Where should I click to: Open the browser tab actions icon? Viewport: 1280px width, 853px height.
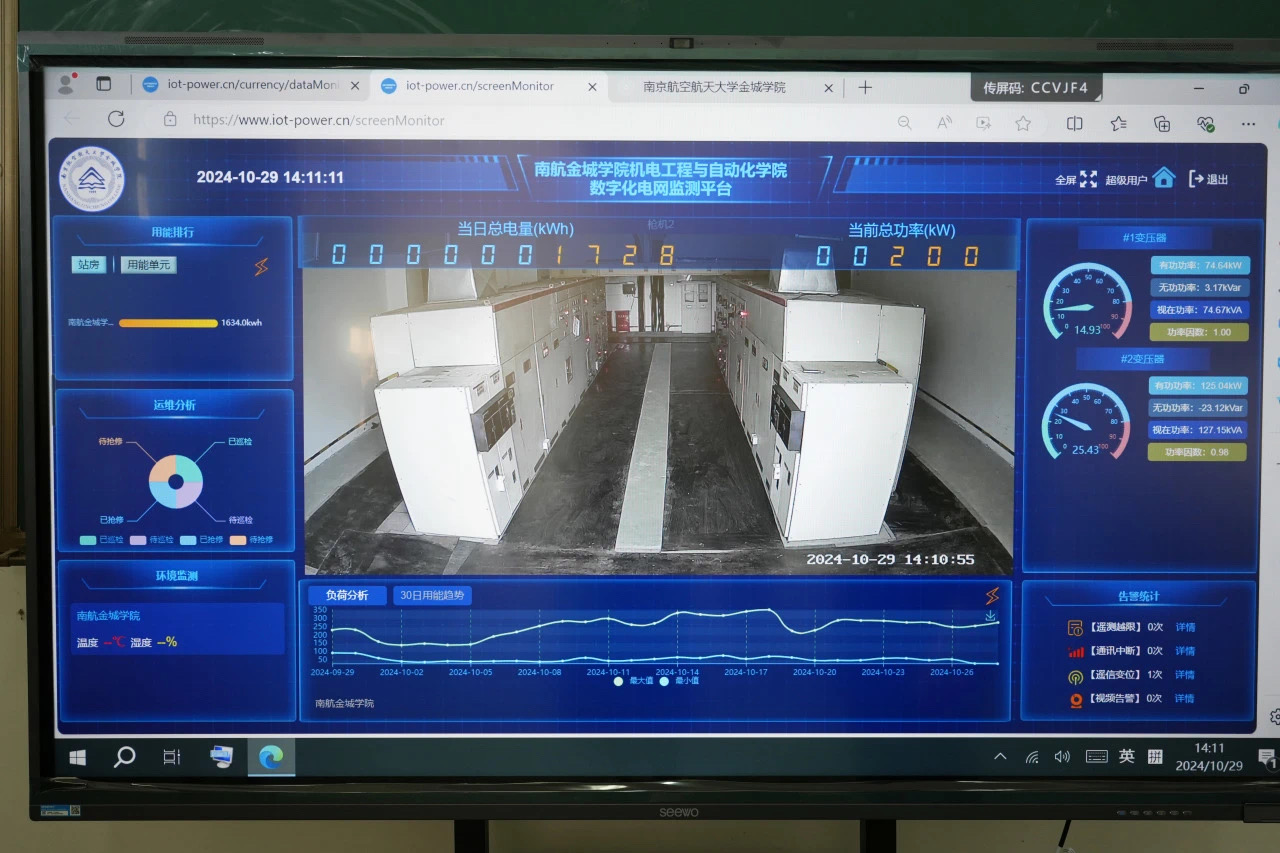point(103,84)
